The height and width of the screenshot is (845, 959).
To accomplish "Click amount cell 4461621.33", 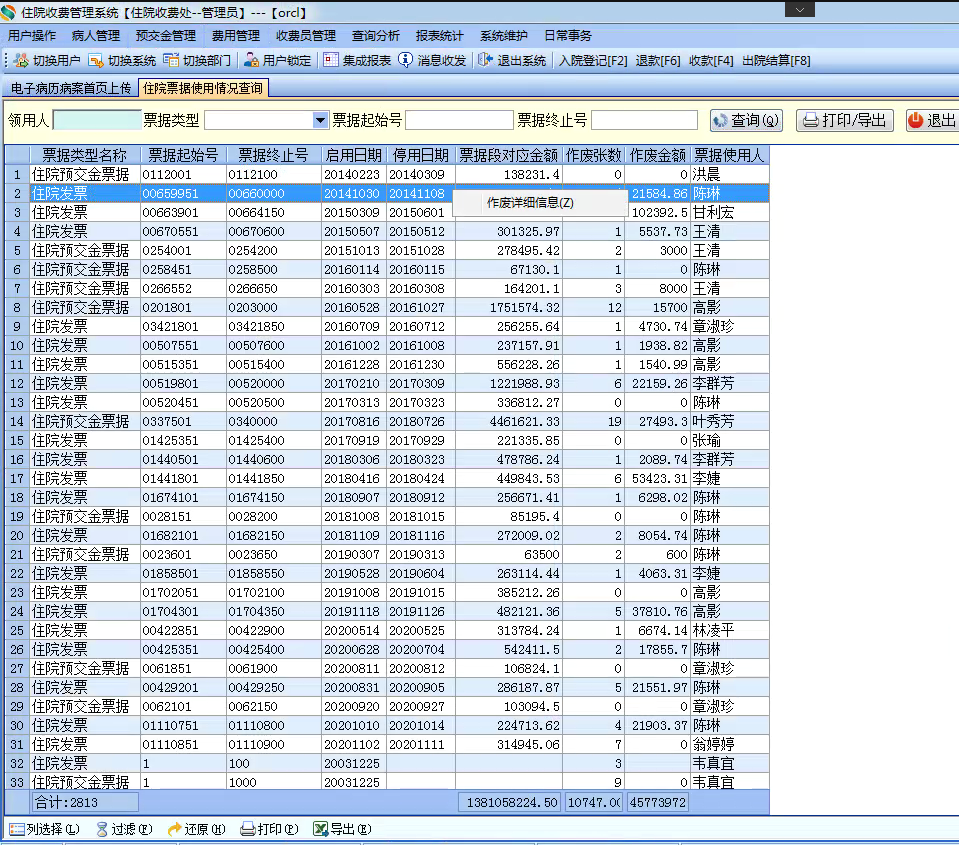I will pos(509,421).
